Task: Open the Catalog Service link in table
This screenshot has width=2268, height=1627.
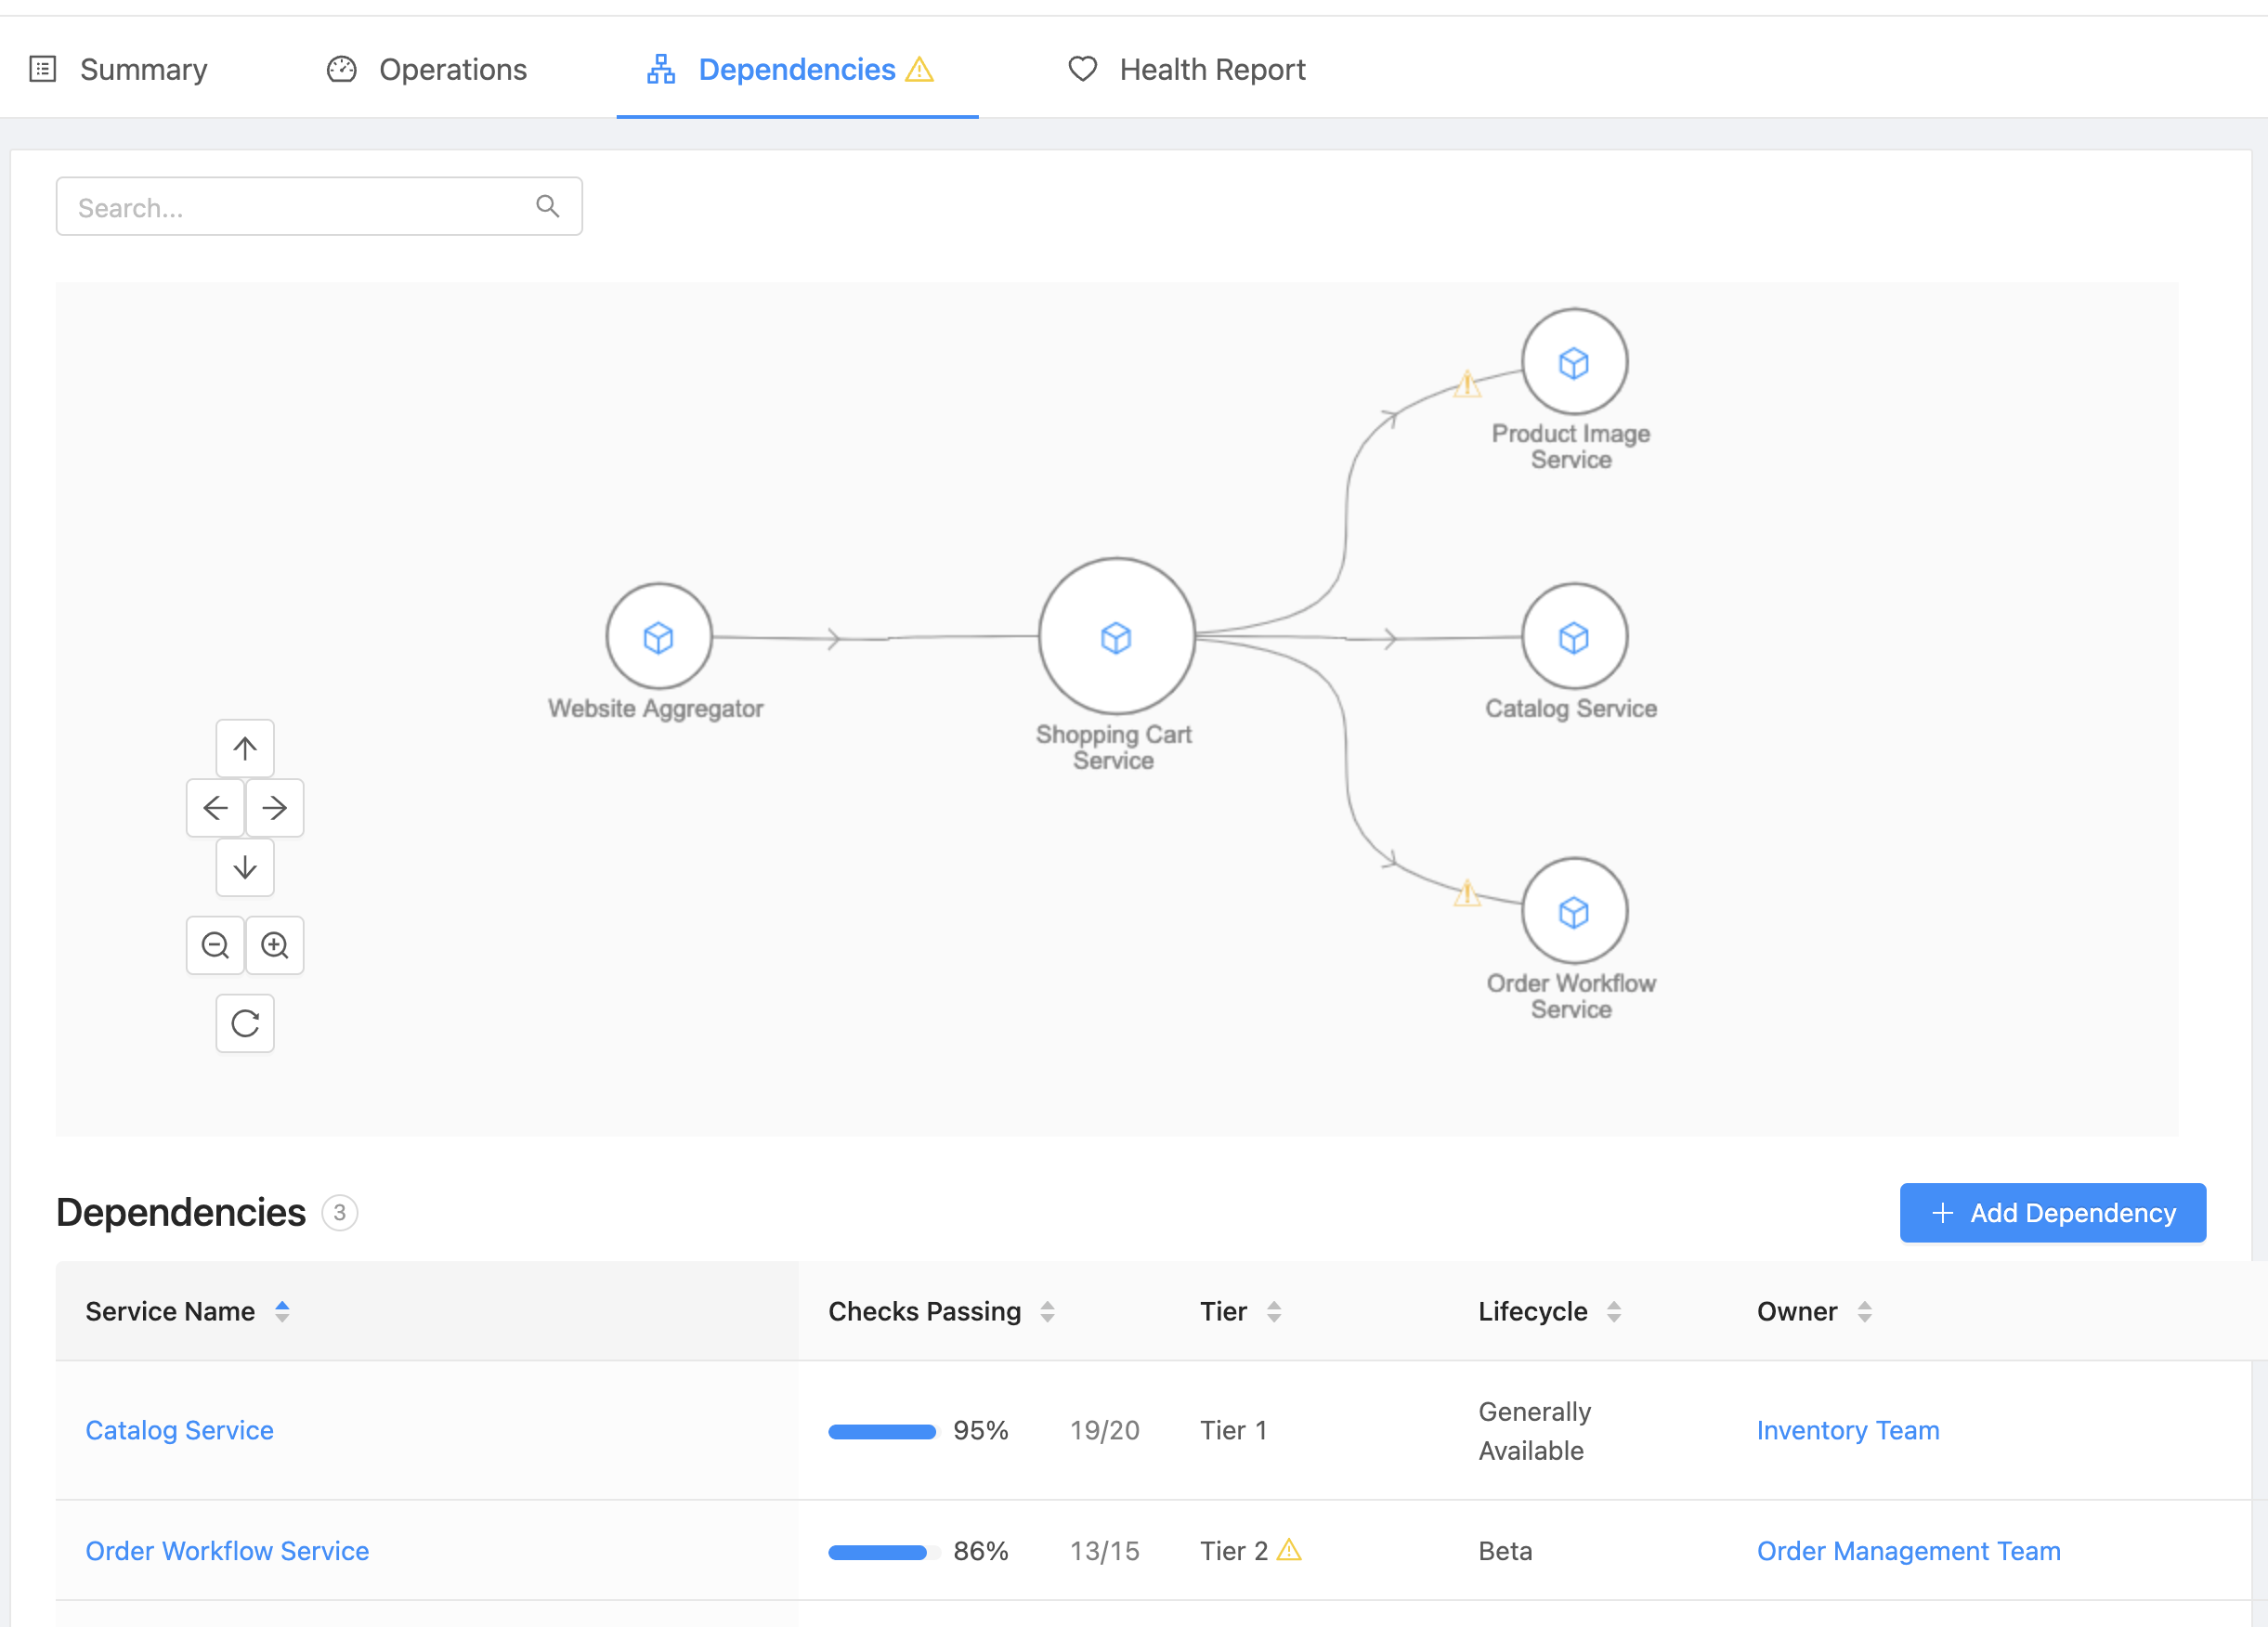Action: coord(179,1430)
